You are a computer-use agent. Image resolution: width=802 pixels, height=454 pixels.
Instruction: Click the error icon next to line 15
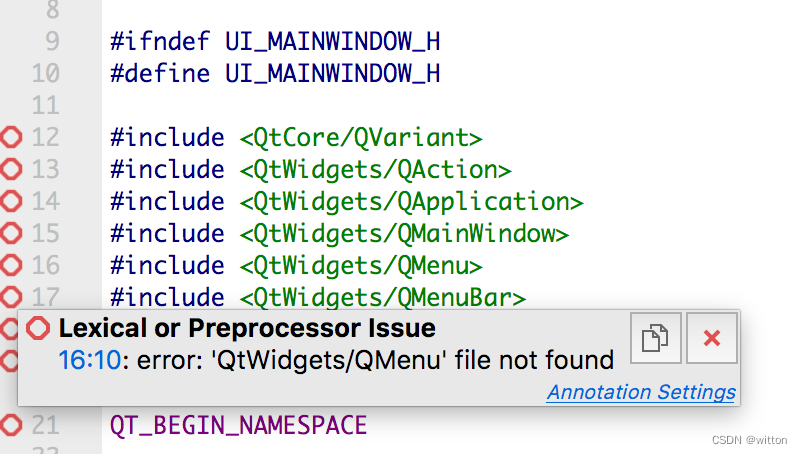11,233
